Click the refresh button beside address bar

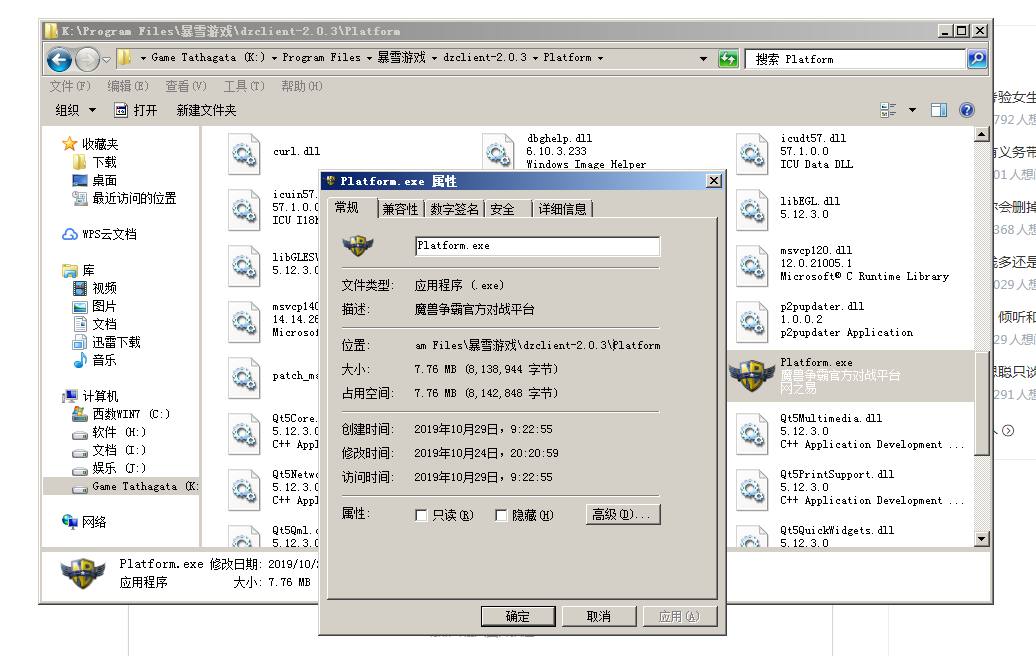point(729,59)
